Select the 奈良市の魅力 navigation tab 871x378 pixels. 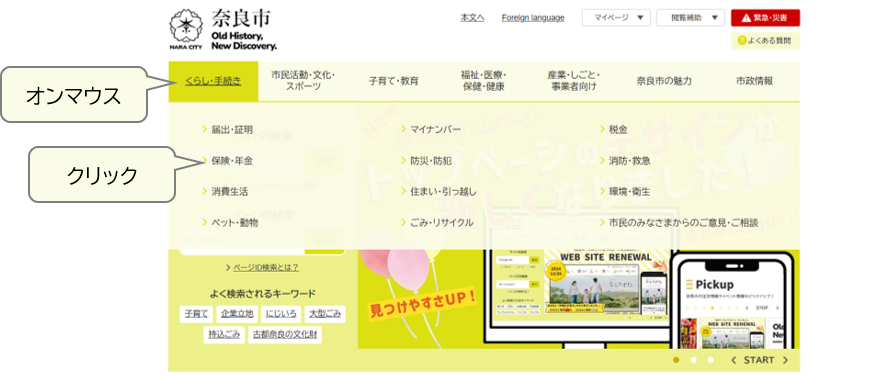[x=664, y=81]
